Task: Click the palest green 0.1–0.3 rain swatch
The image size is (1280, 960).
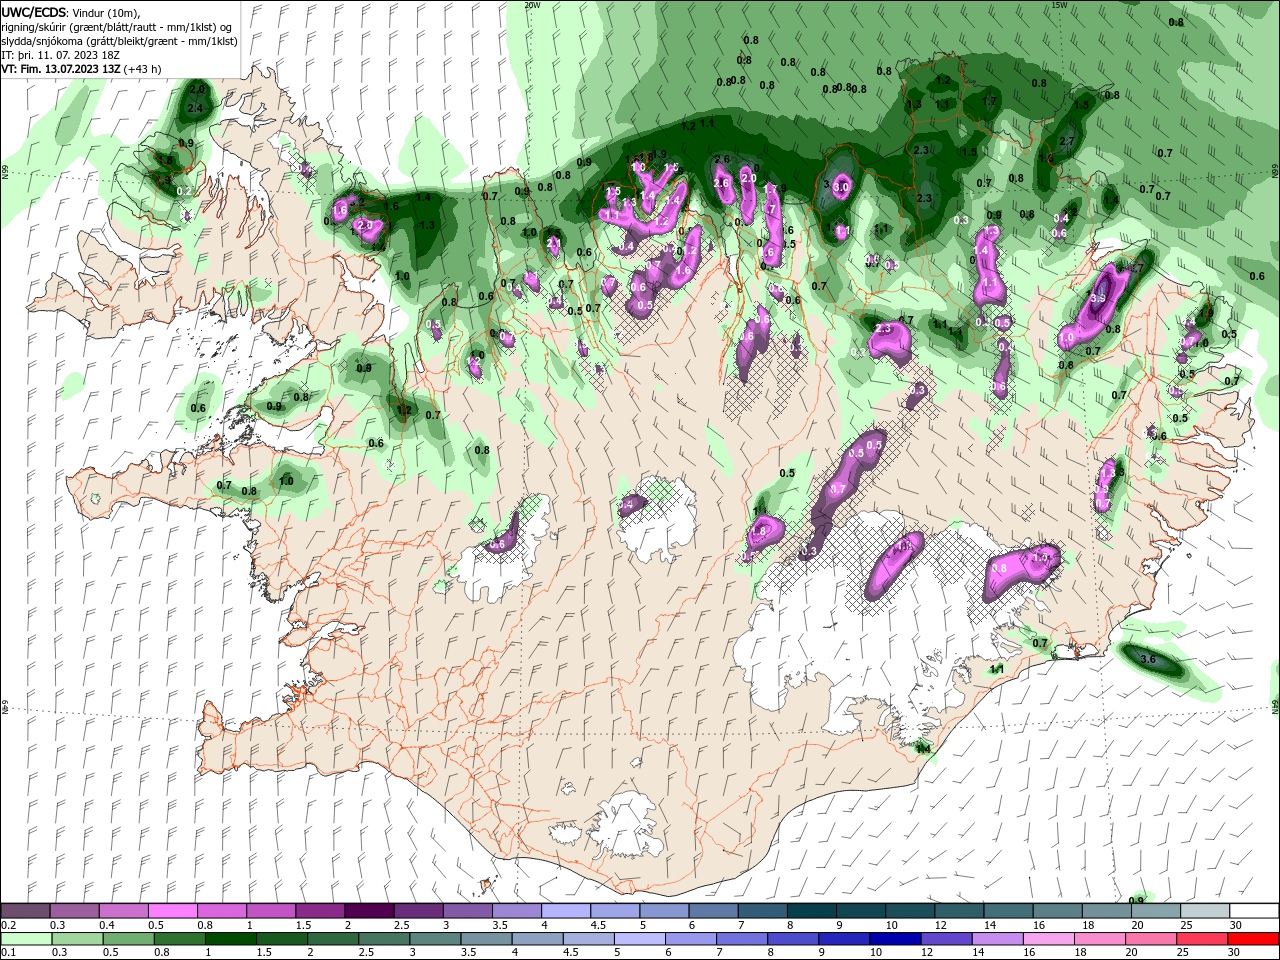Action: point(26,939)
